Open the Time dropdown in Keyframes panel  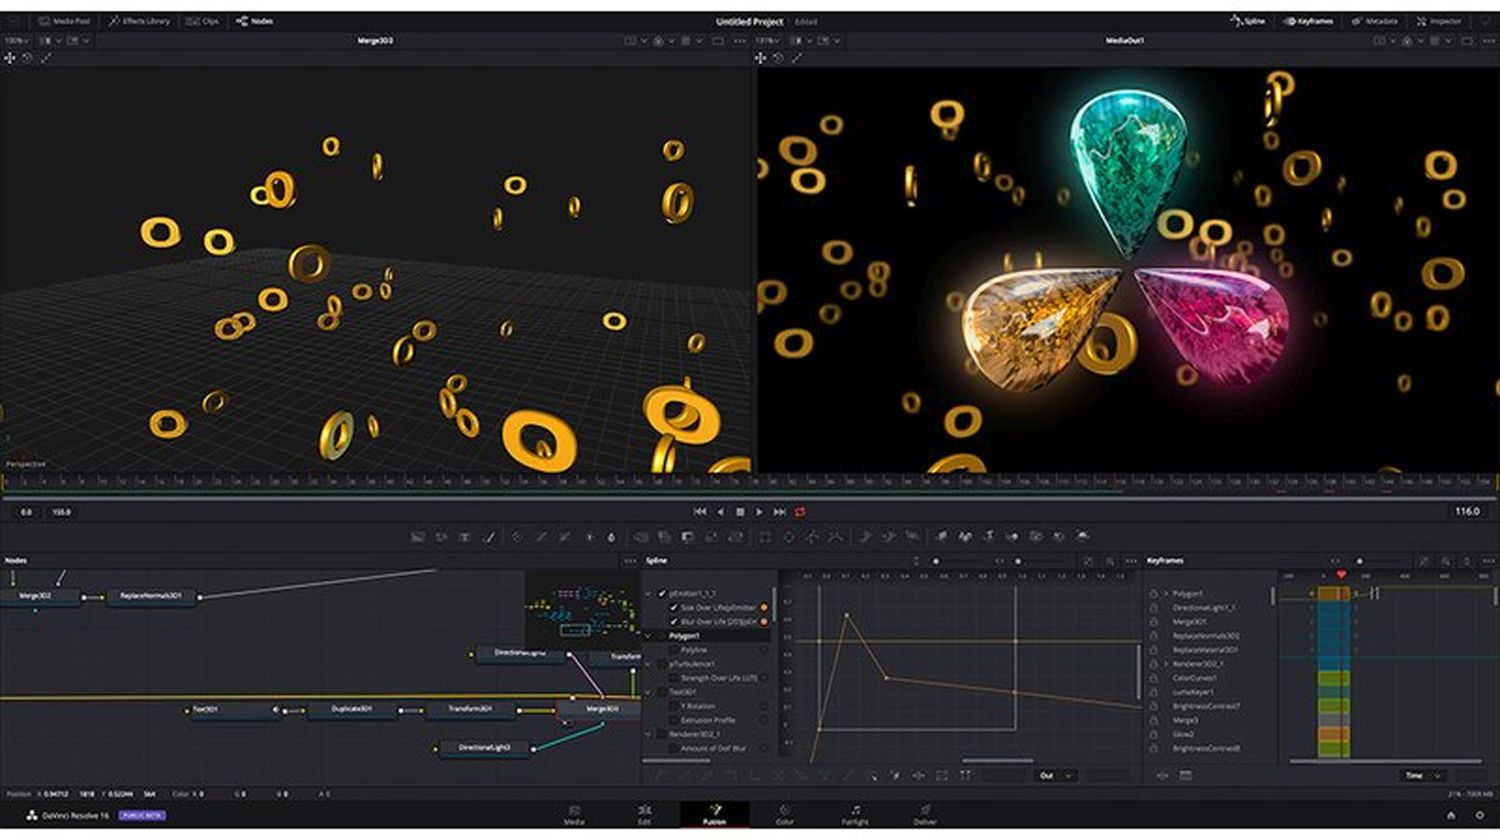[1422, 776]
